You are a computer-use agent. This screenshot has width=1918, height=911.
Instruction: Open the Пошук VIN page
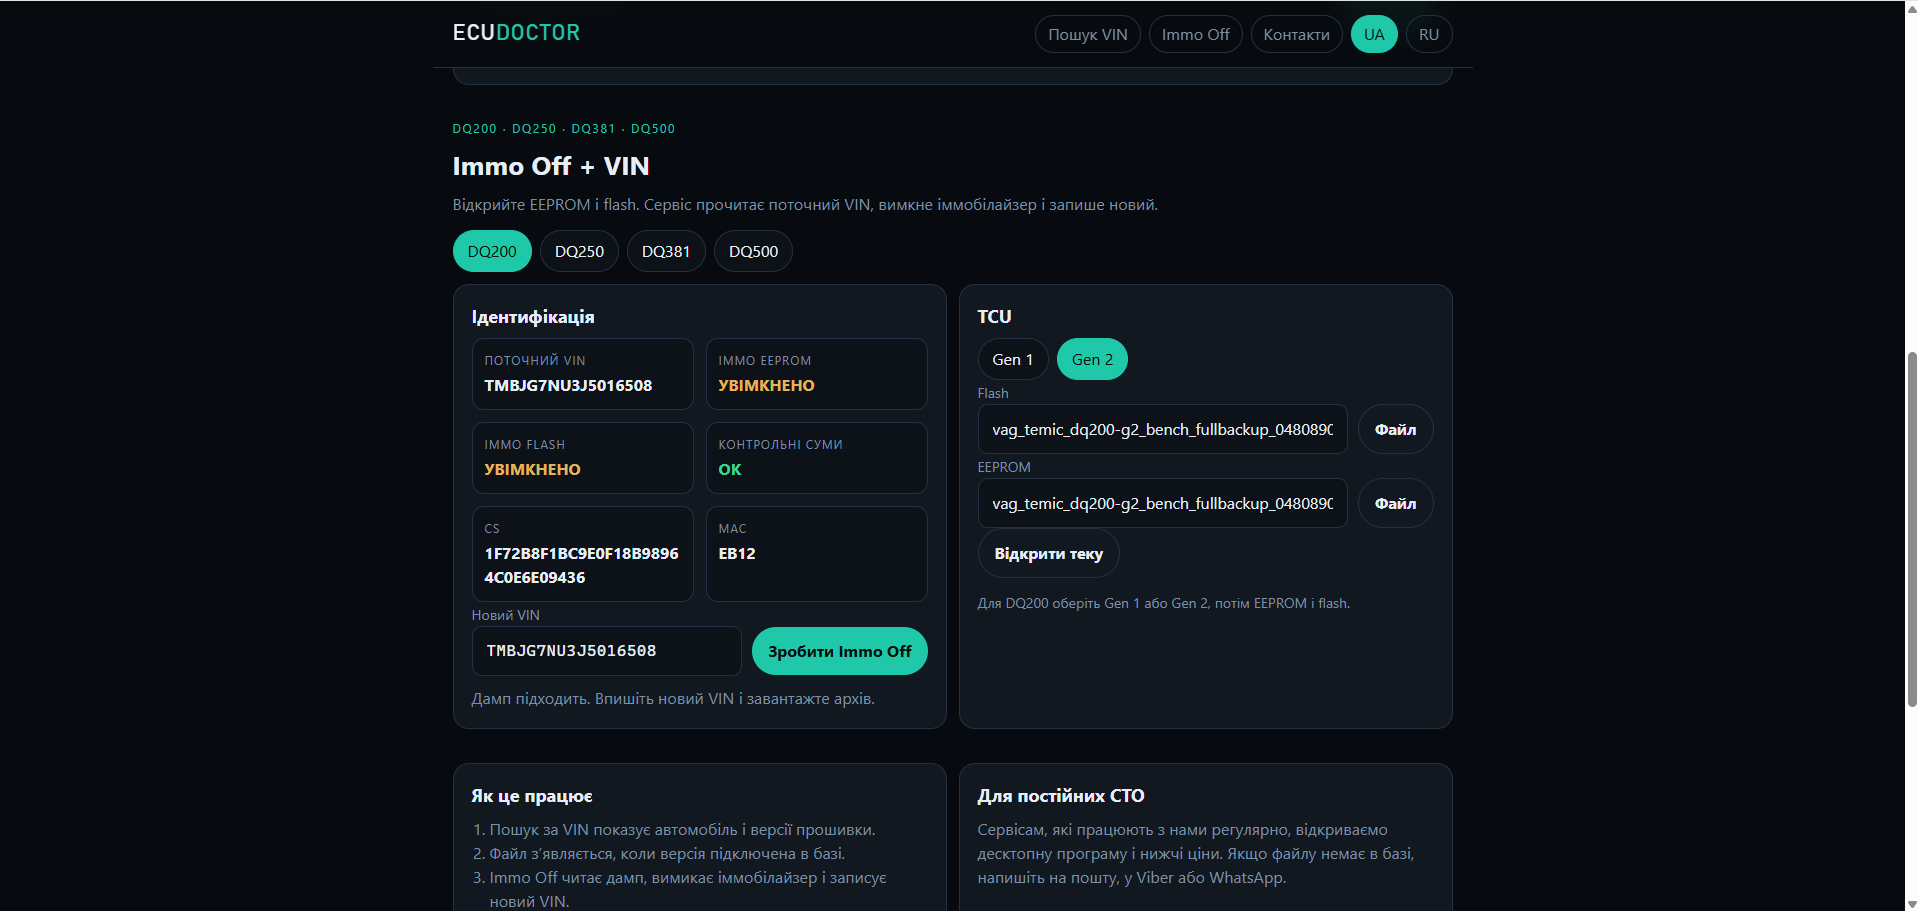1087,34
